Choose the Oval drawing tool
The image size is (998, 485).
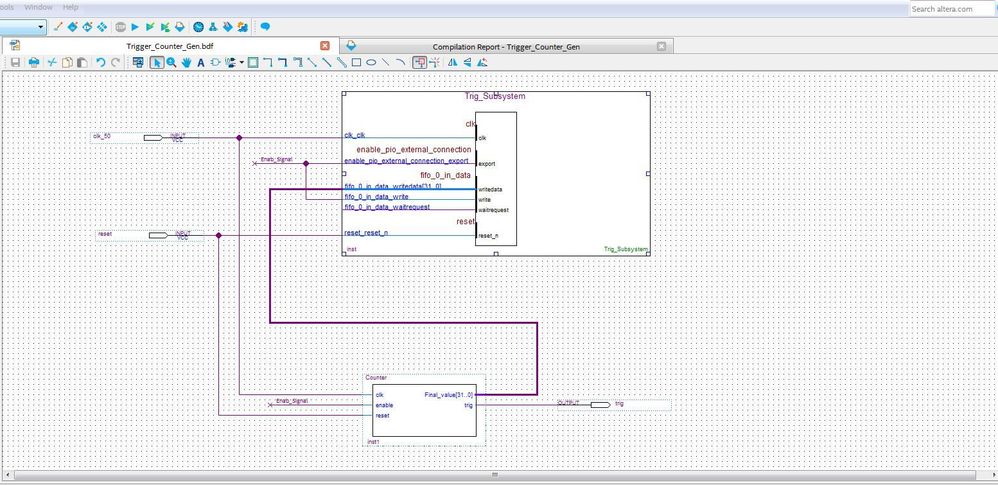click(x=370, y=62)
